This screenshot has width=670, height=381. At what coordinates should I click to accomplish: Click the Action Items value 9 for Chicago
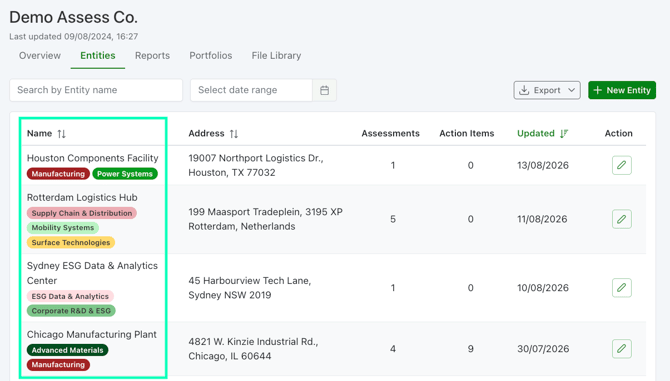click(470, 349)
